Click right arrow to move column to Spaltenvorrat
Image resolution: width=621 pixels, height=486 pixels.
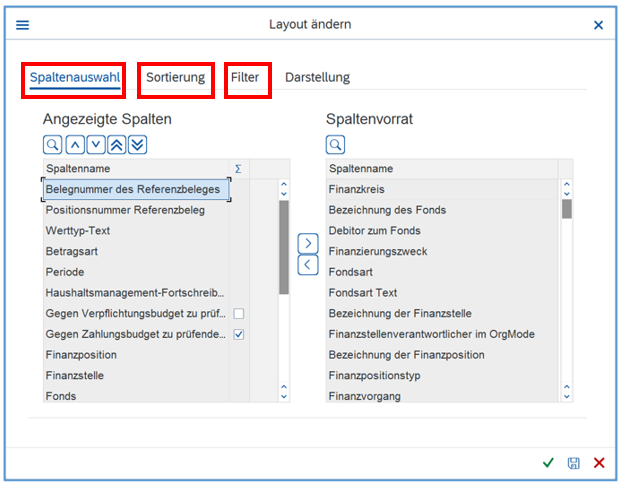pos(308,243)
